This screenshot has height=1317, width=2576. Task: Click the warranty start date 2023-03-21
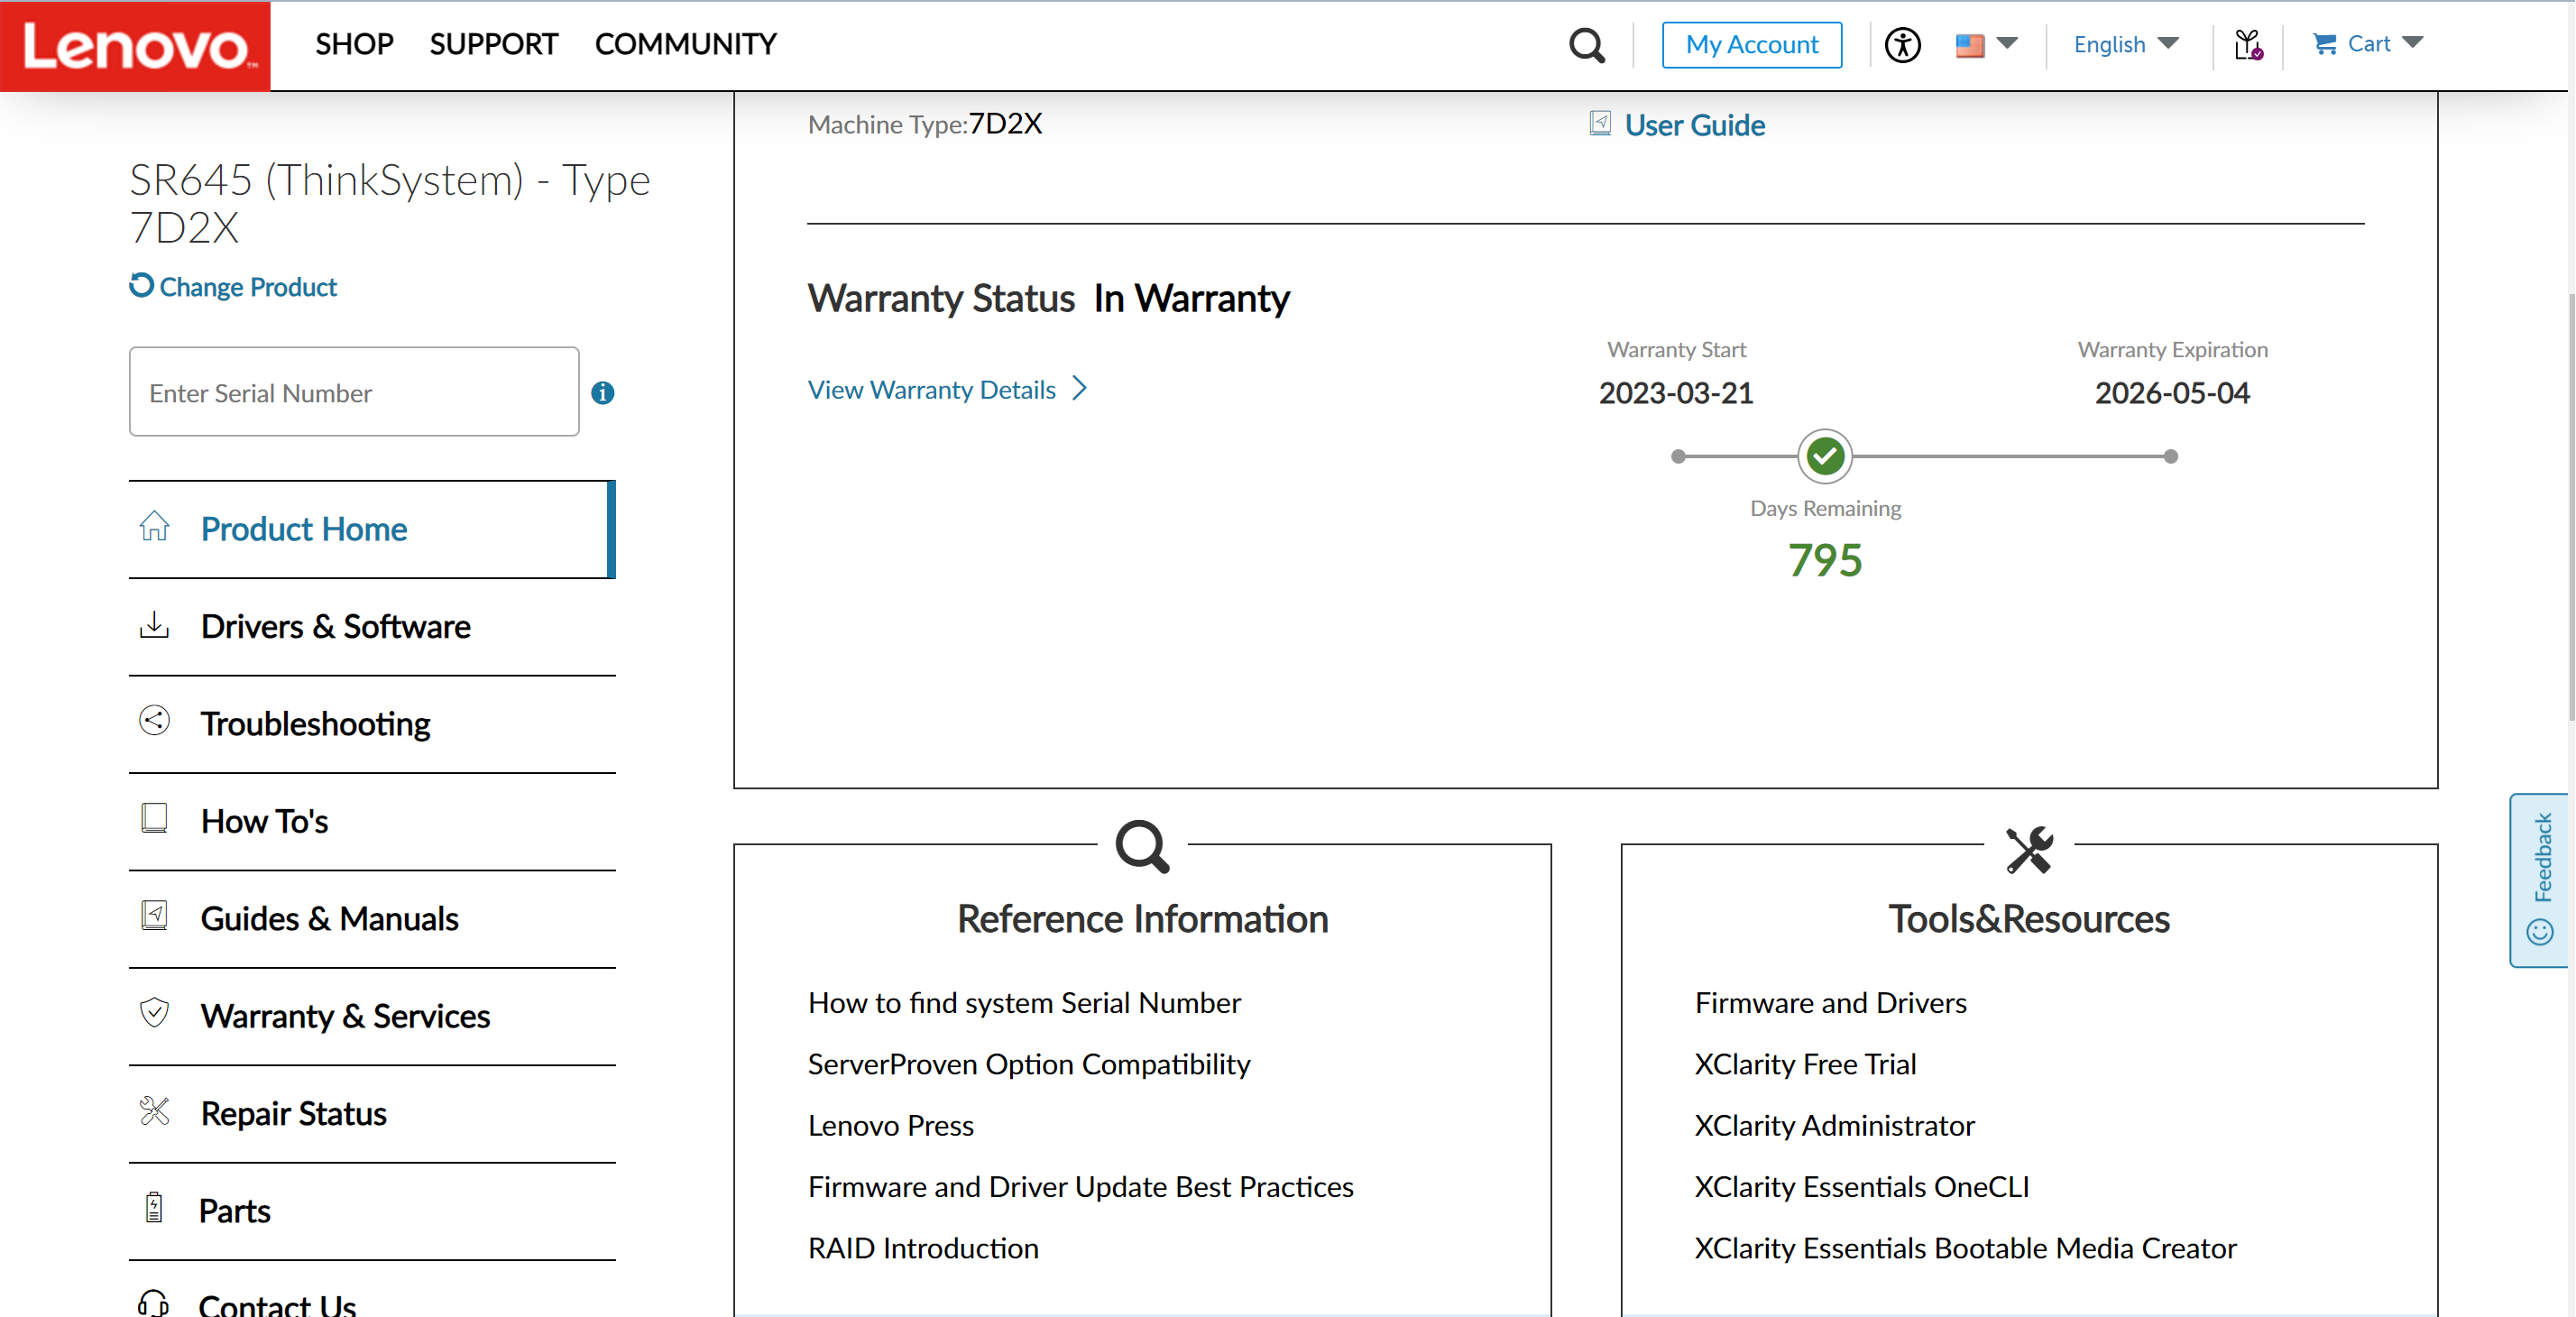click(x=1675, y=393)
